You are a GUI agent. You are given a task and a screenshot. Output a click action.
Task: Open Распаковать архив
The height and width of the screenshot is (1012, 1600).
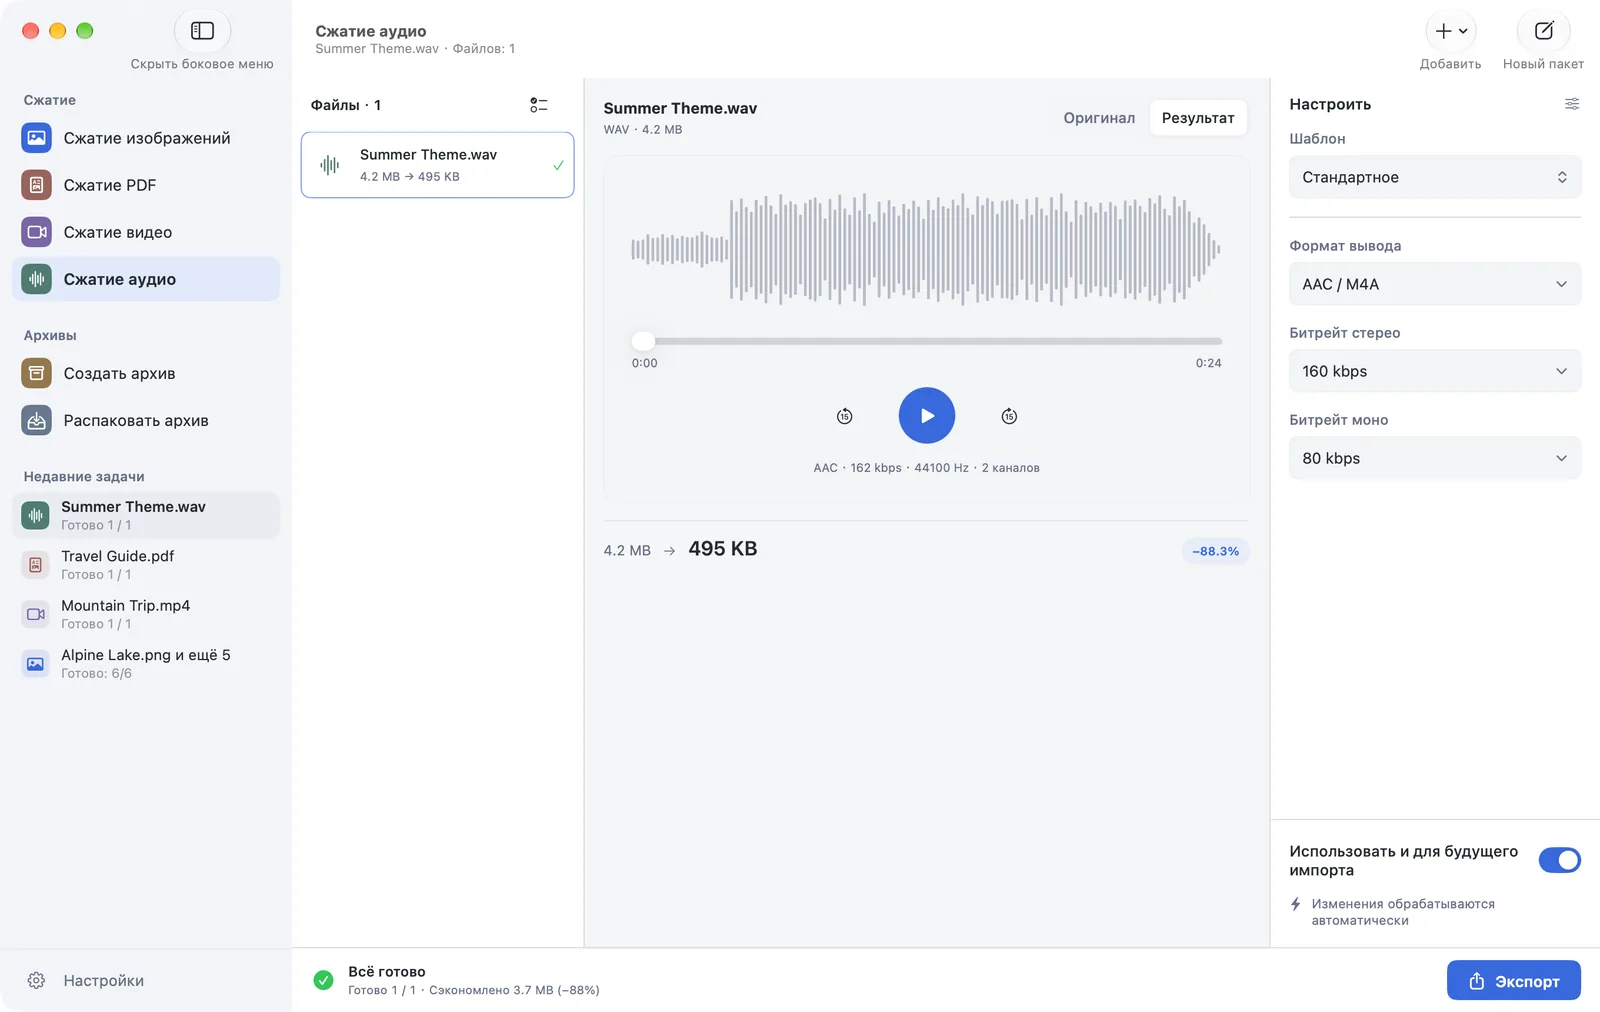click(x=146, y=420)
